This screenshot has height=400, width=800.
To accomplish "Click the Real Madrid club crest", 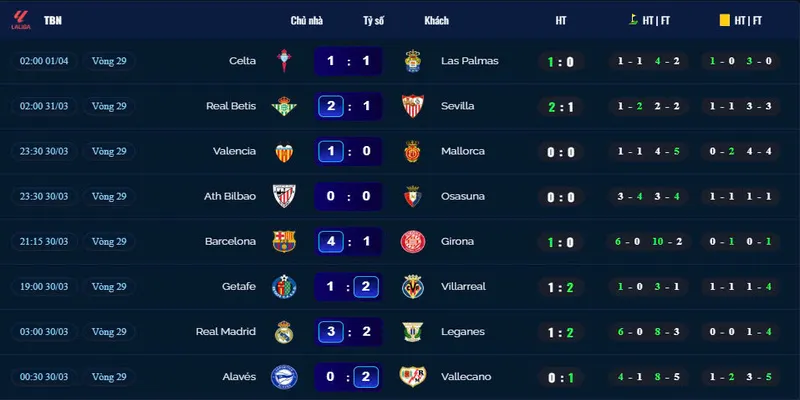I will pos(284,332).
